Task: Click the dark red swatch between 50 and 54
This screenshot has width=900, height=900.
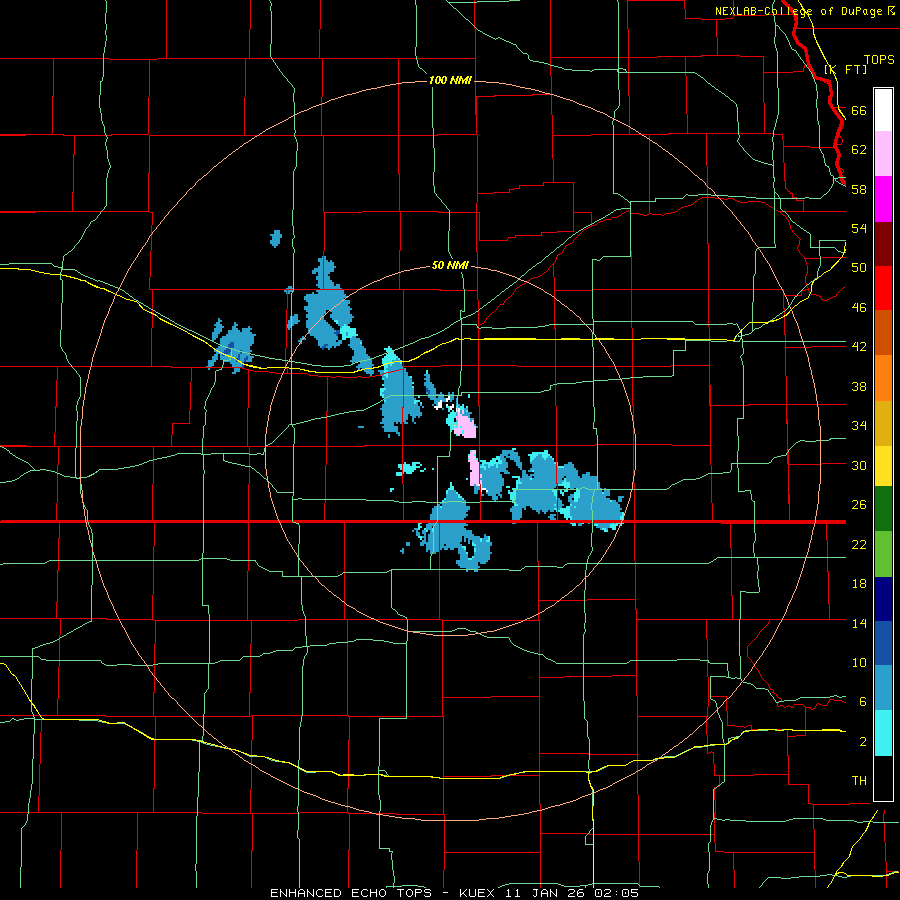Action: pyautogui.click(x=883, y=244)
